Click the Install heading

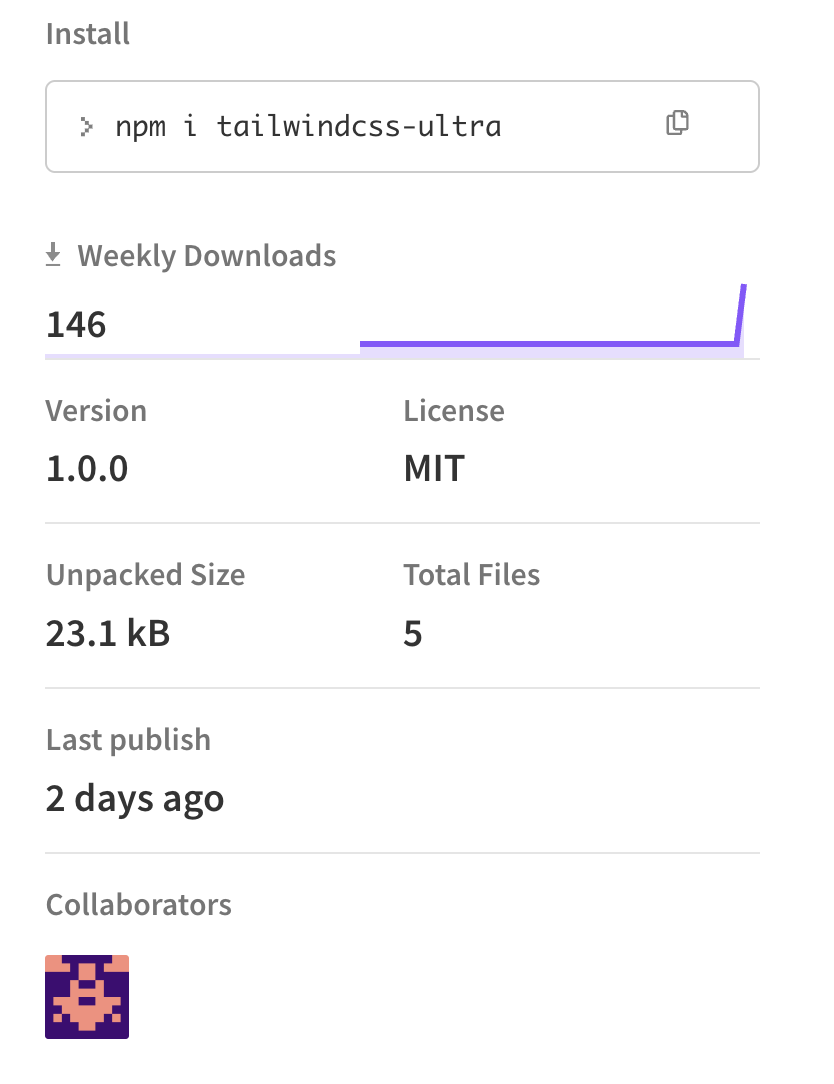tap(88, 34)
